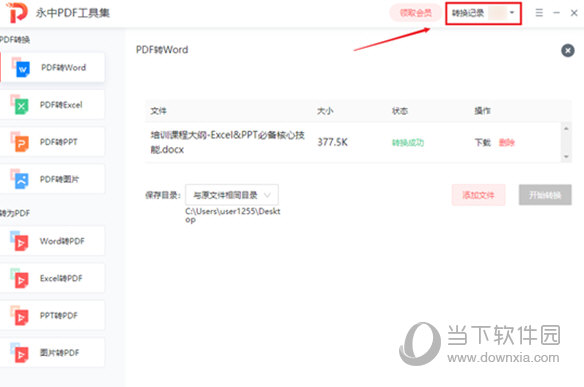Open the hamburger menu icon in title bar
This screenshot has width=584, height=387.
point(539,13)
